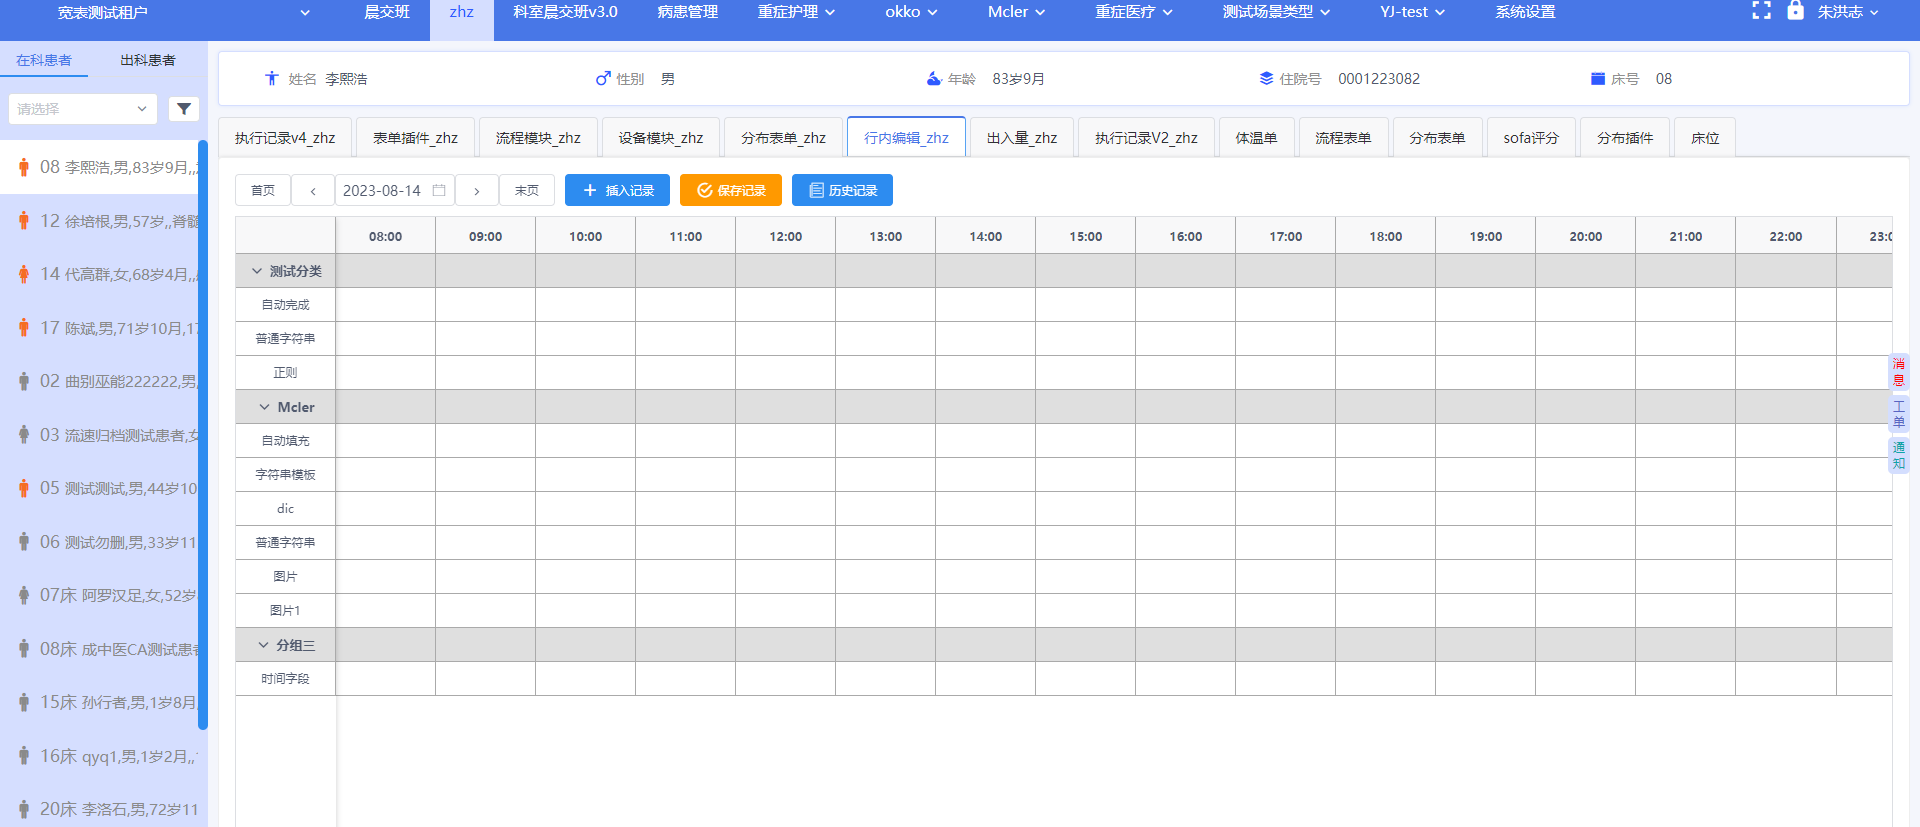The width and height of the screenshot is (1920, 827).
Task: Click the age icon beside 年龄
Action: click(x=934, y=78)
